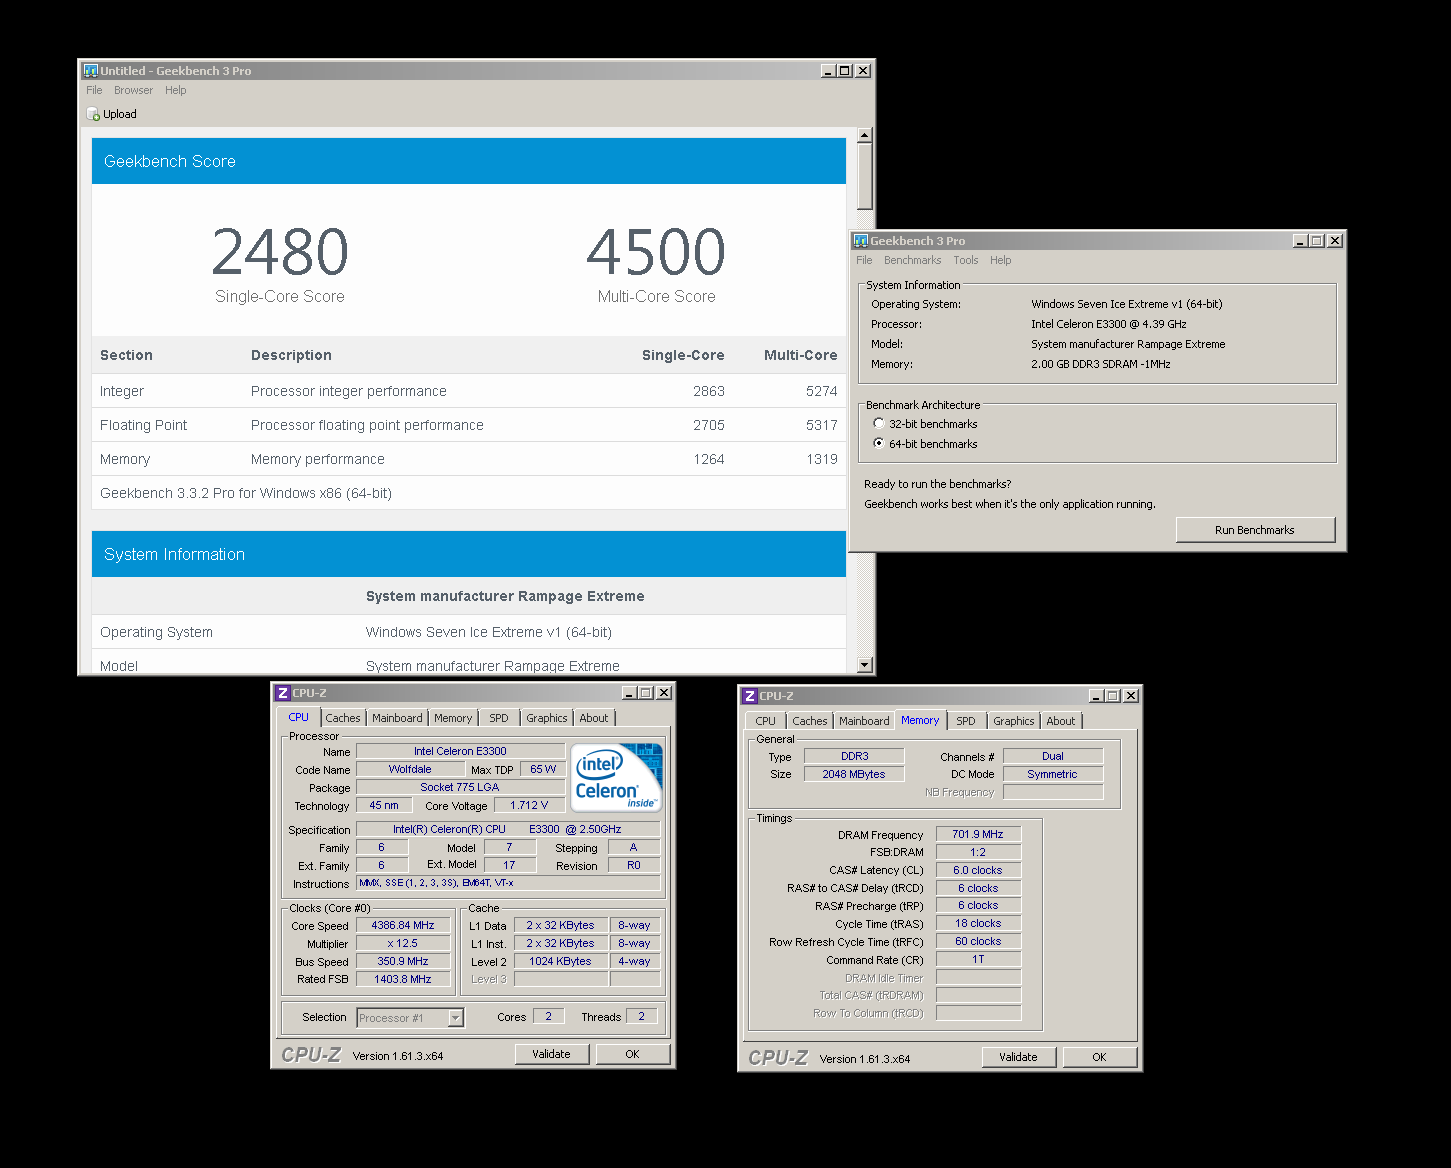Click the Upload toolbar icon in Geekbench results
Viewport: 1451px width, 1168px height.
[x=93, y=114]
